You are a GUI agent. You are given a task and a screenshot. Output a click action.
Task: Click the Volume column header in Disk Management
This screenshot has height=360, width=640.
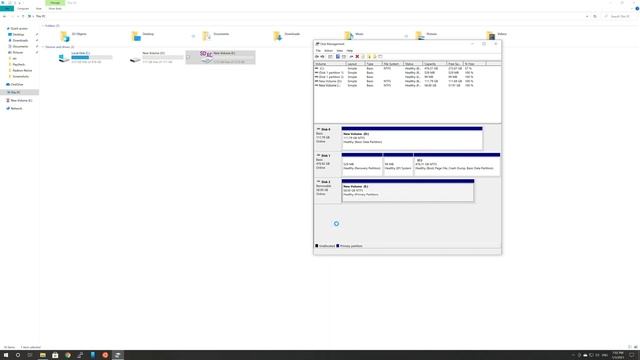tap(330, 64)
